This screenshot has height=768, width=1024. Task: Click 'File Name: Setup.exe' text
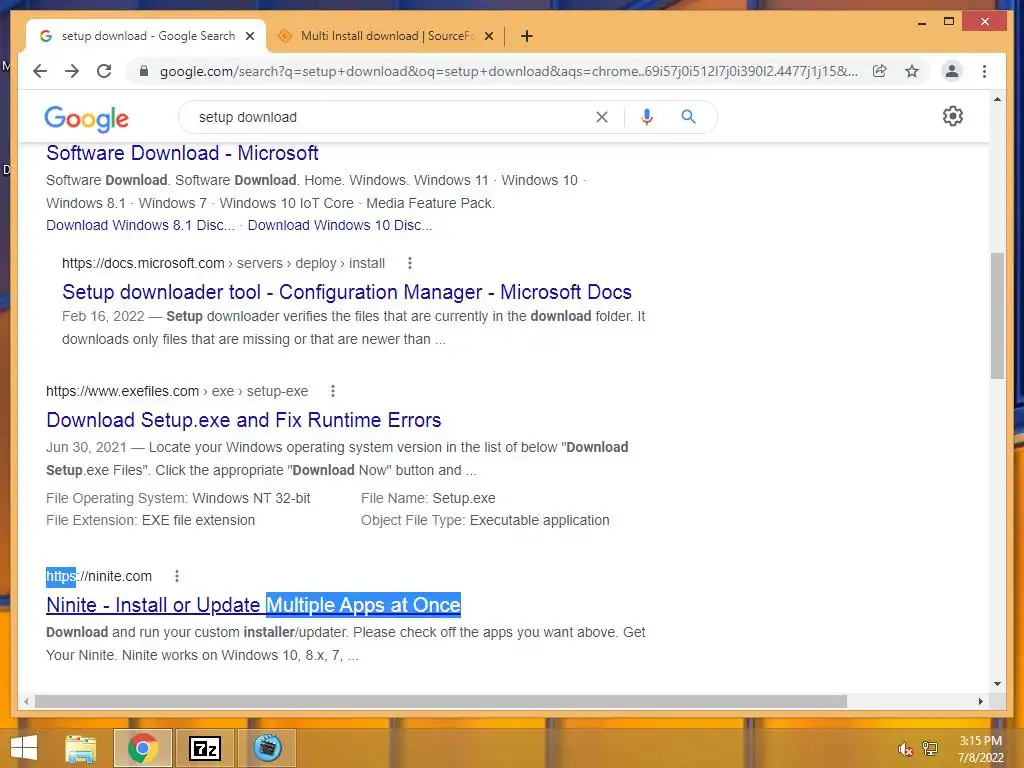click(428, 498)
